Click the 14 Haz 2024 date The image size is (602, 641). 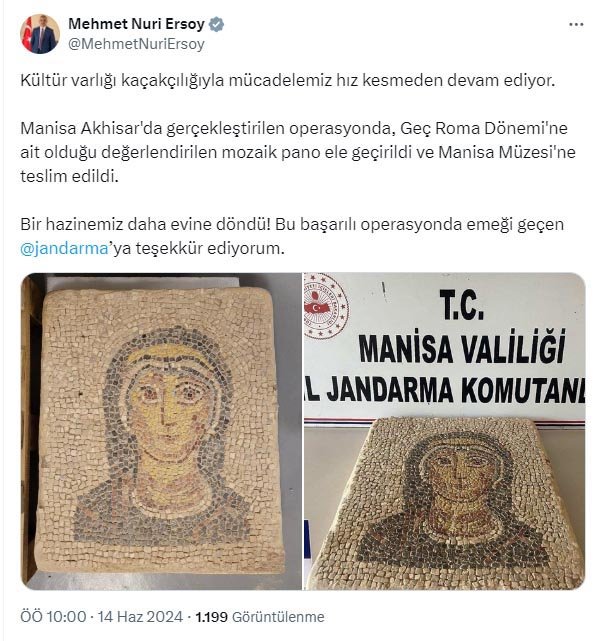point(140,616)
